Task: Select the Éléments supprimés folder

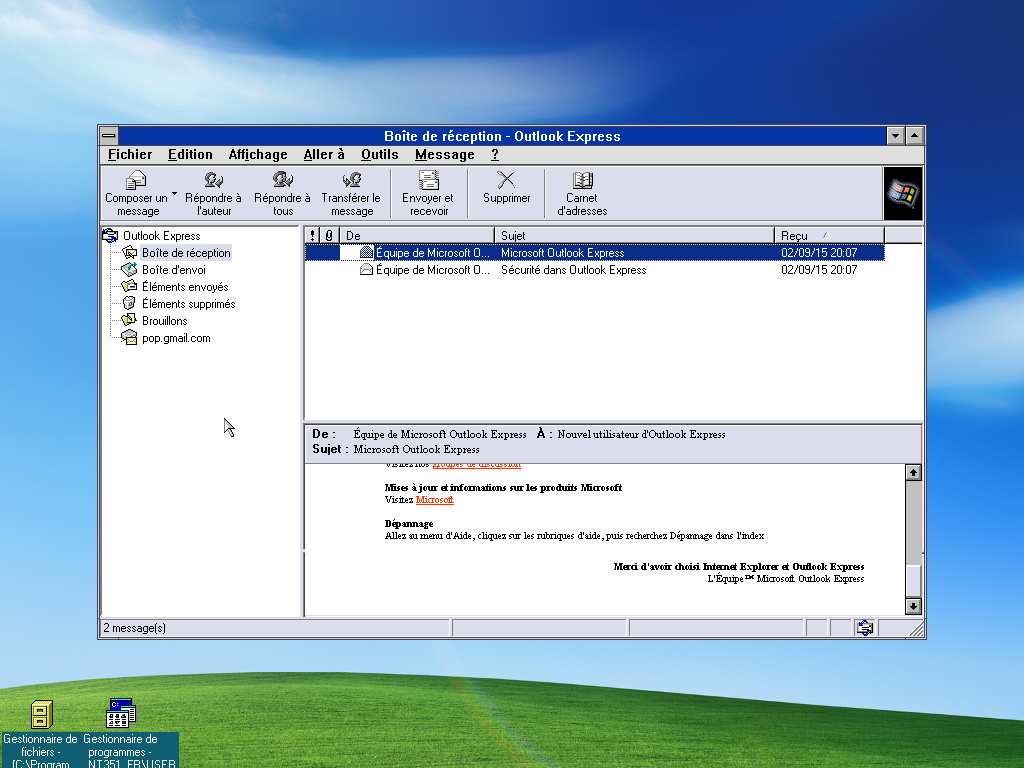Action: point(188,304)
